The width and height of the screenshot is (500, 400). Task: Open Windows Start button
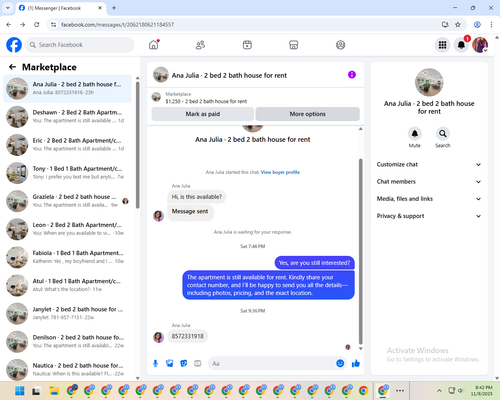point(20,391)
